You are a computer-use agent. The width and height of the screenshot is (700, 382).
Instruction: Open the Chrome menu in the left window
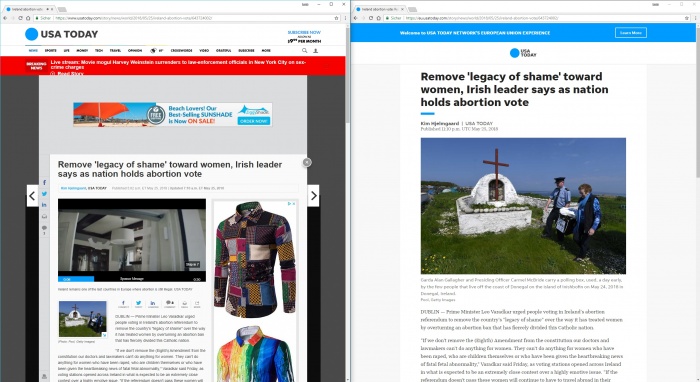[x=345, y=18]
